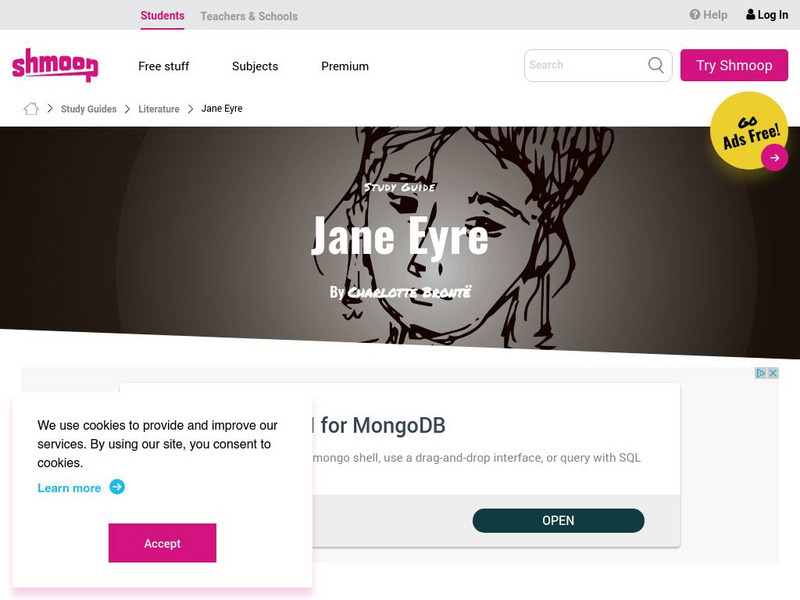Close the ad with the X icon
Image resolution: width=800 pixels, height=600 pixels.
tap(773, 373)
